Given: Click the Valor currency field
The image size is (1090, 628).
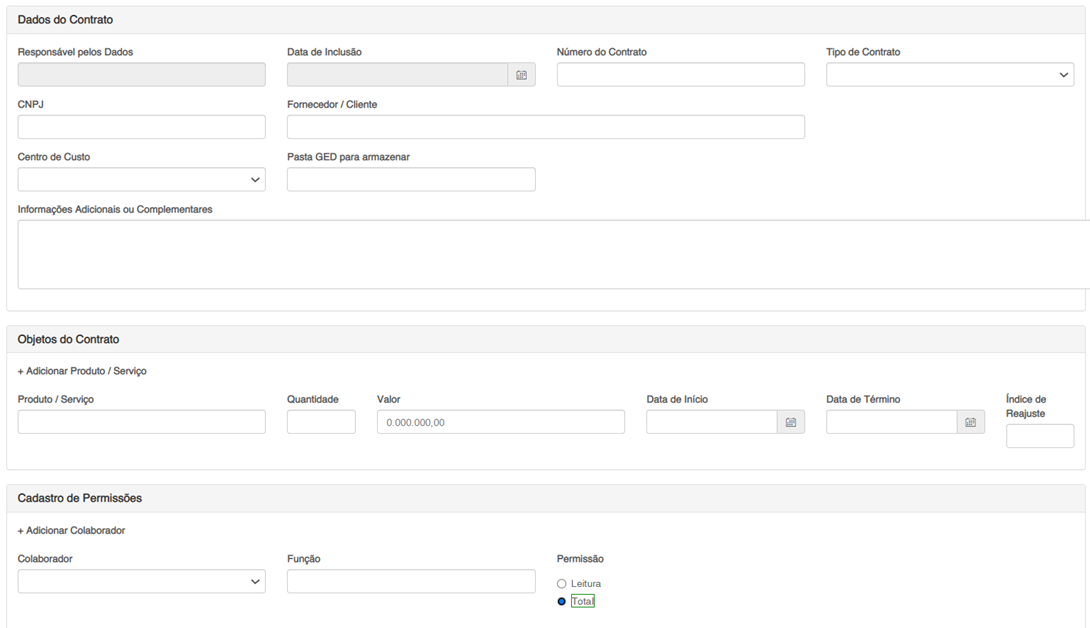Looking at the screenshot, I should coord(500,422).
